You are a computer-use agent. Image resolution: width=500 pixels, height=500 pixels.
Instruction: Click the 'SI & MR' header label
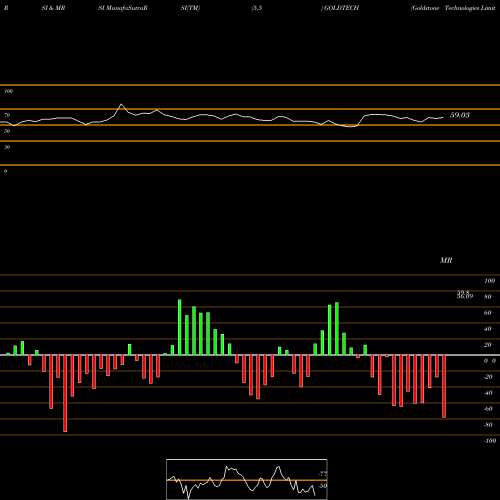point(53,8)
